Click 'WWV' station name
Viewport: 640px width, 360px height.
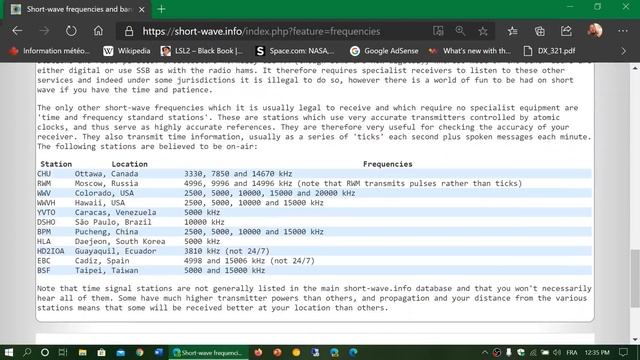(44, 193)
